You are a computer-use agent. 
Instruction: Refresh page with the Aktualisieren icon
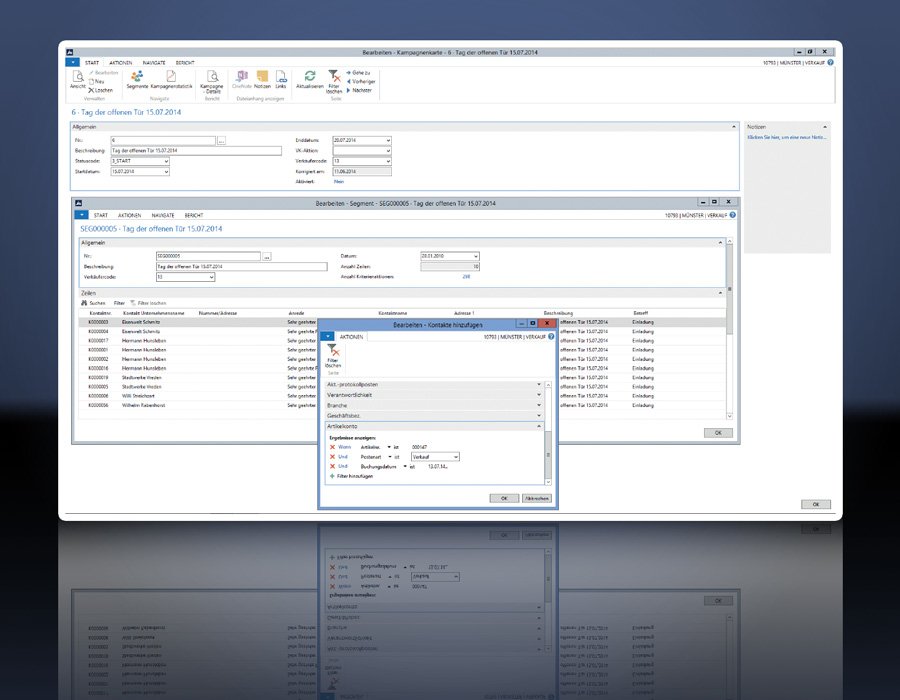pyautogui.click(x=310, y=78)
